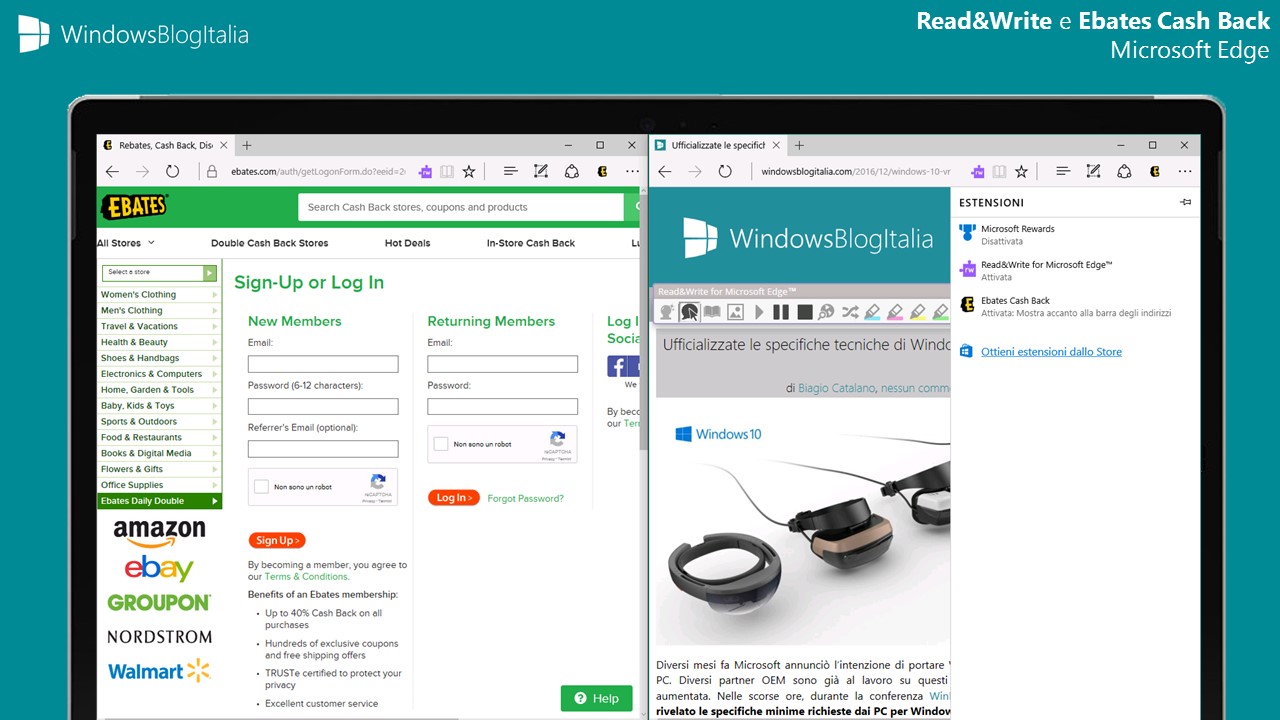
Task: Open web note in WindowsBlogItalia window
Action: [1093, 171]
